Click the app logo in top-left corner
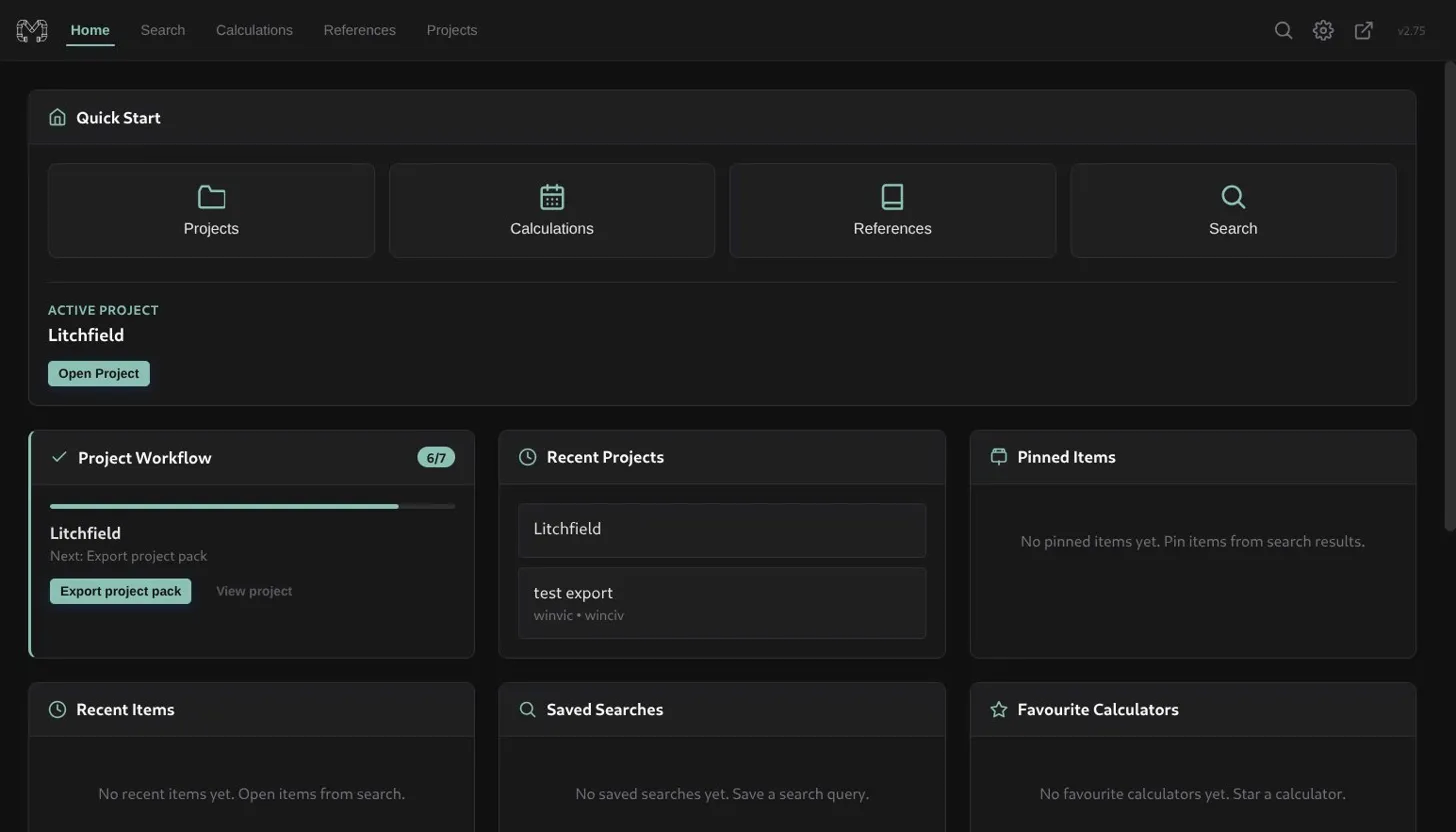Screen dimensions: 1456x832 [x=32, y=30]
